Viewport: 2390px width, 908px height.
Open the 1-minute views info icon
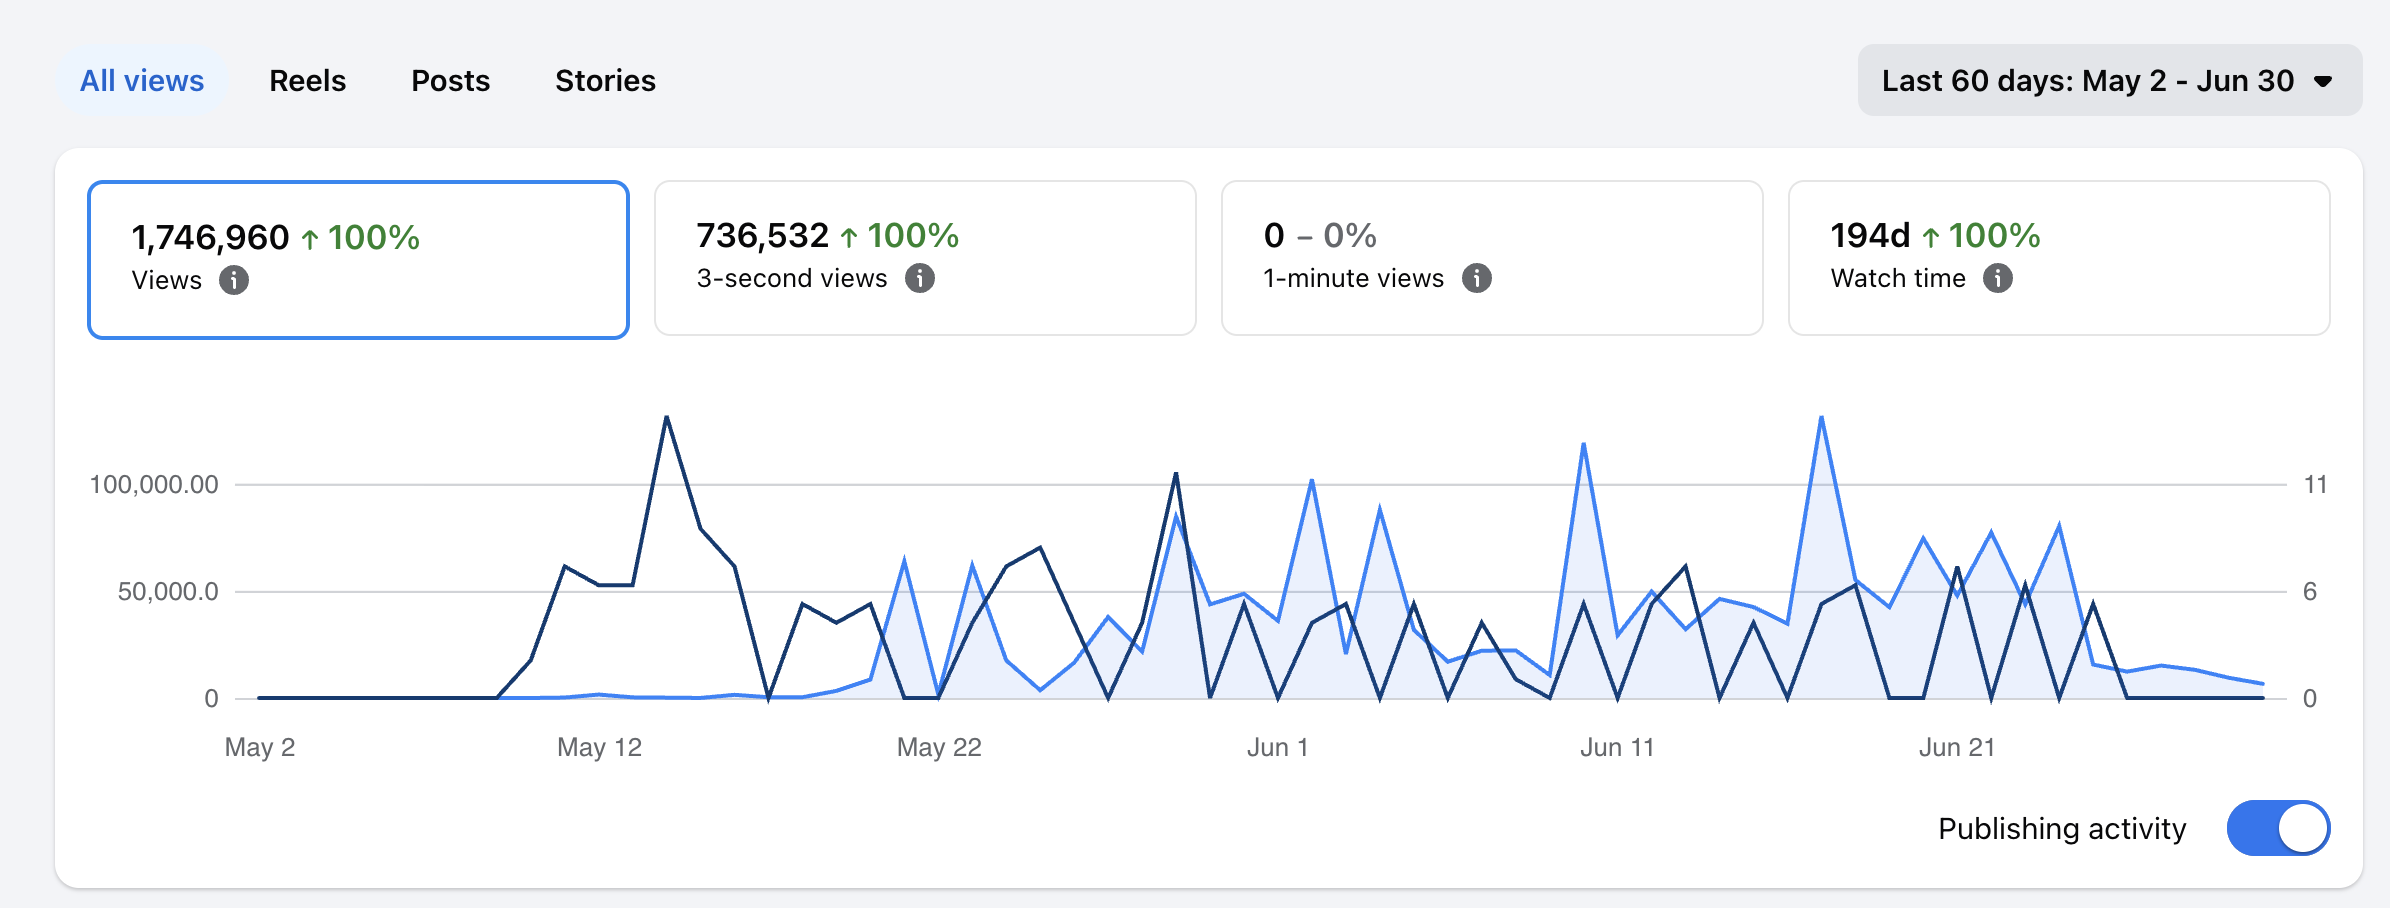click(1477, 278)
